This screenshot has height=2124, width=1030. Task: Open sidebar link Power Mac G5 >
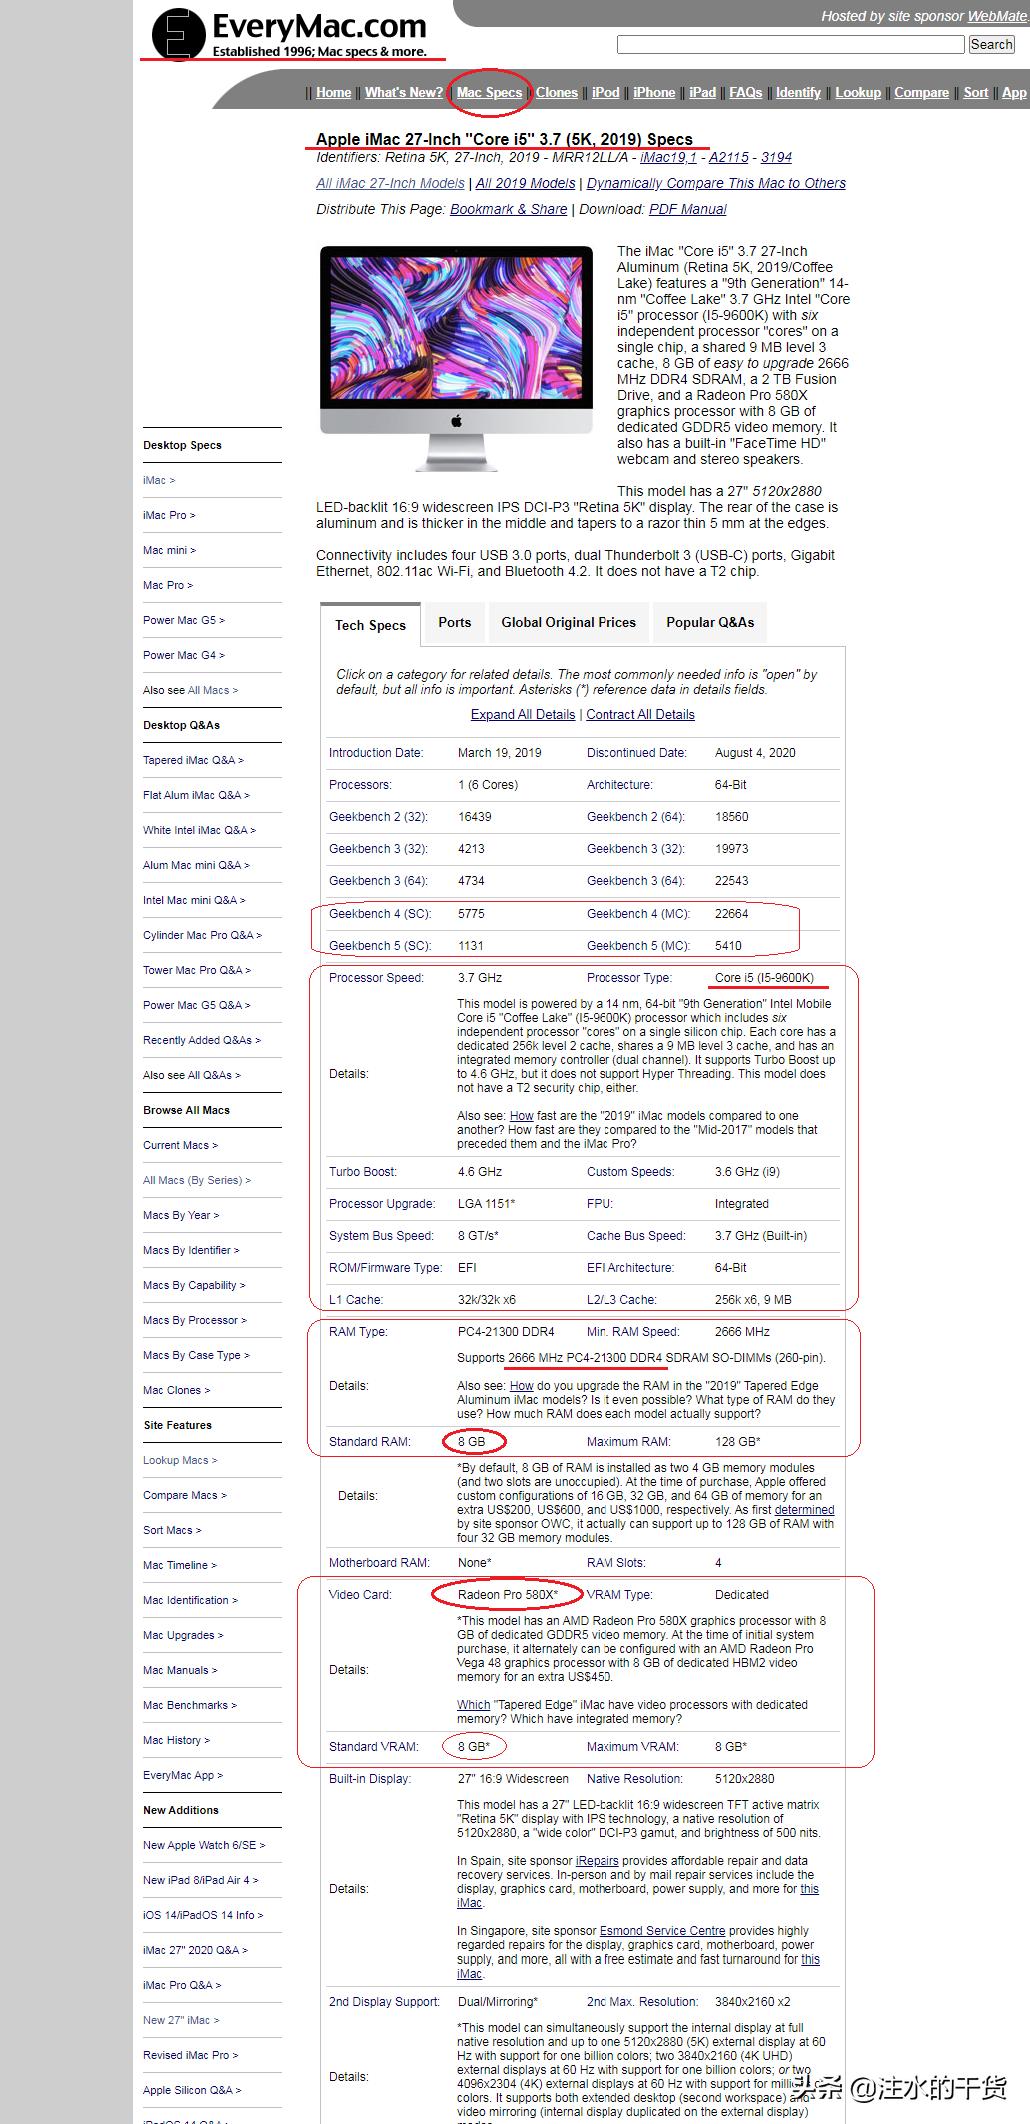coord(184,620)
